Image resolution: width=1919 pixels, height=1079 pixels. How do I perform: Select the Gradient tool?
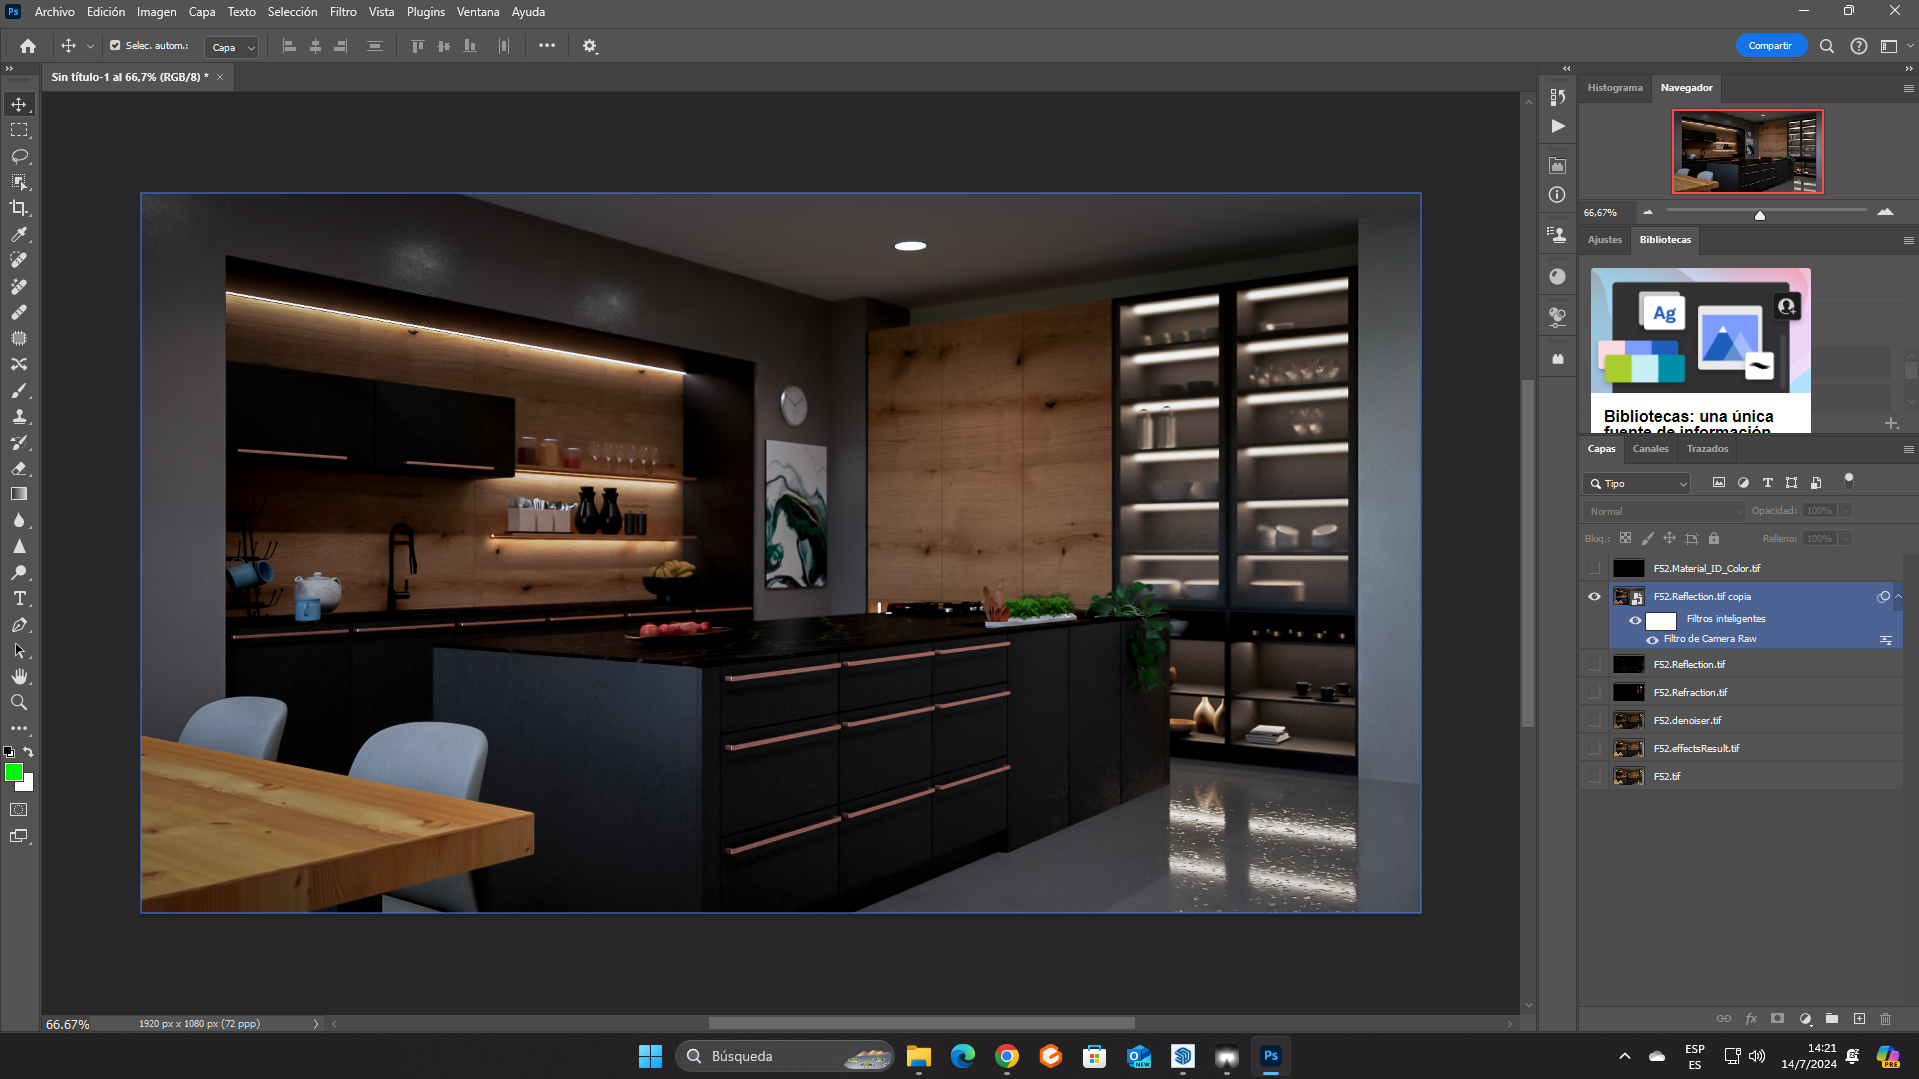(19, 494)
